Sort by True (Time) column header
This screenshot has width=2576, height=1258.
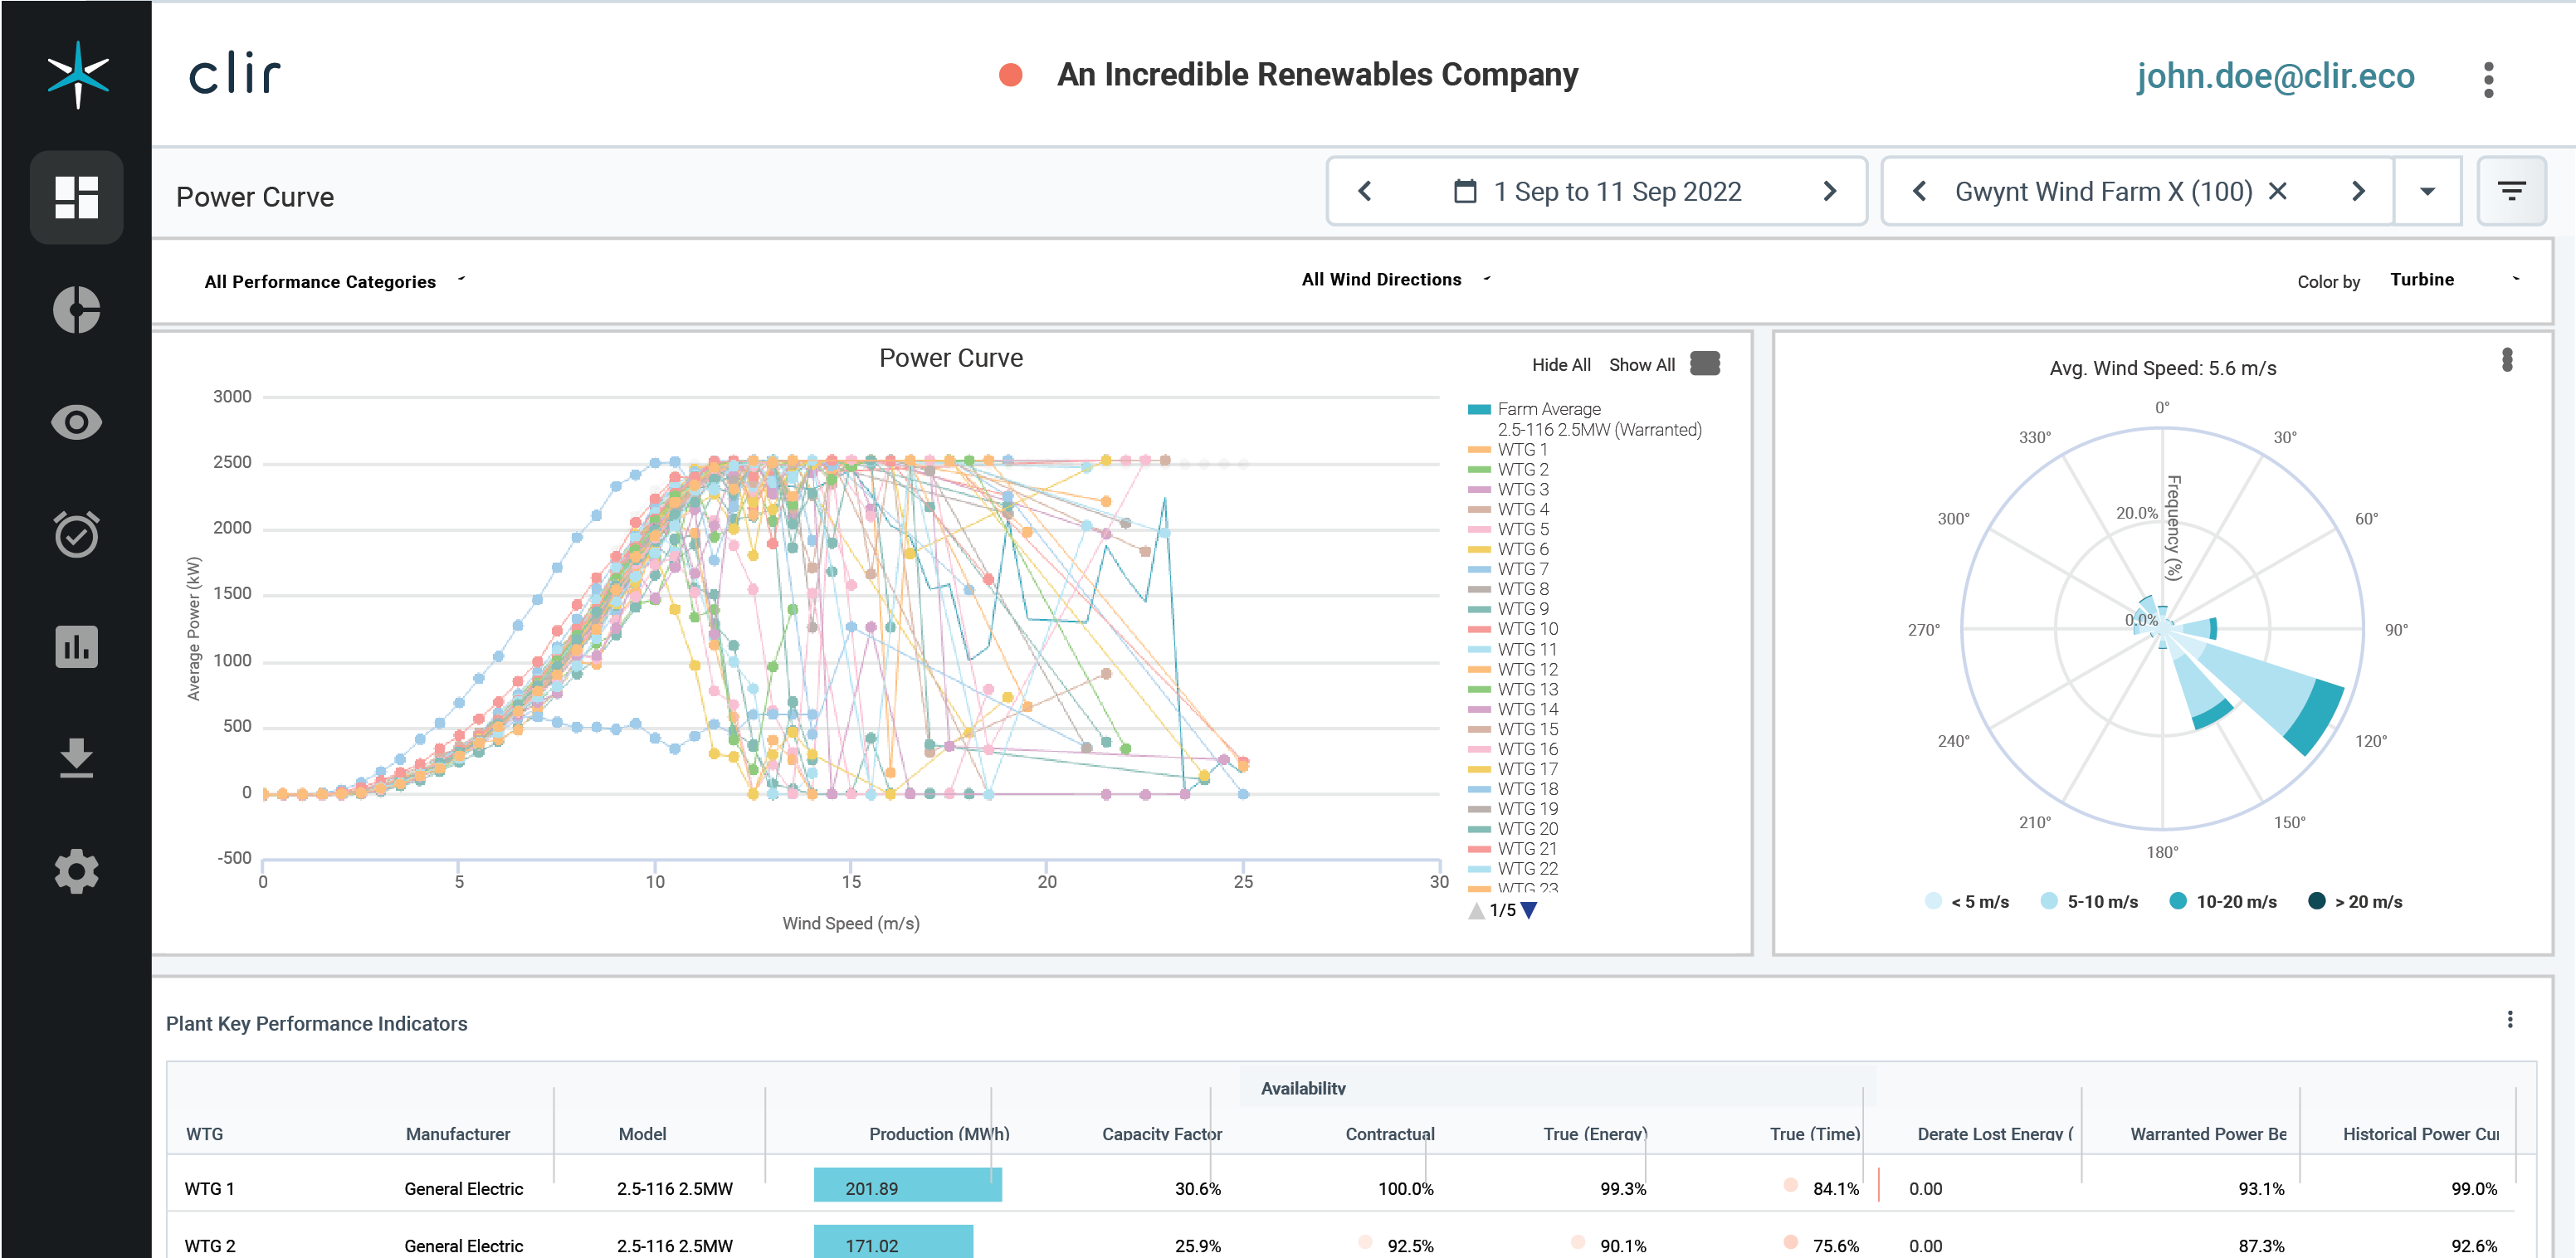click(x=1814, y=1133)
